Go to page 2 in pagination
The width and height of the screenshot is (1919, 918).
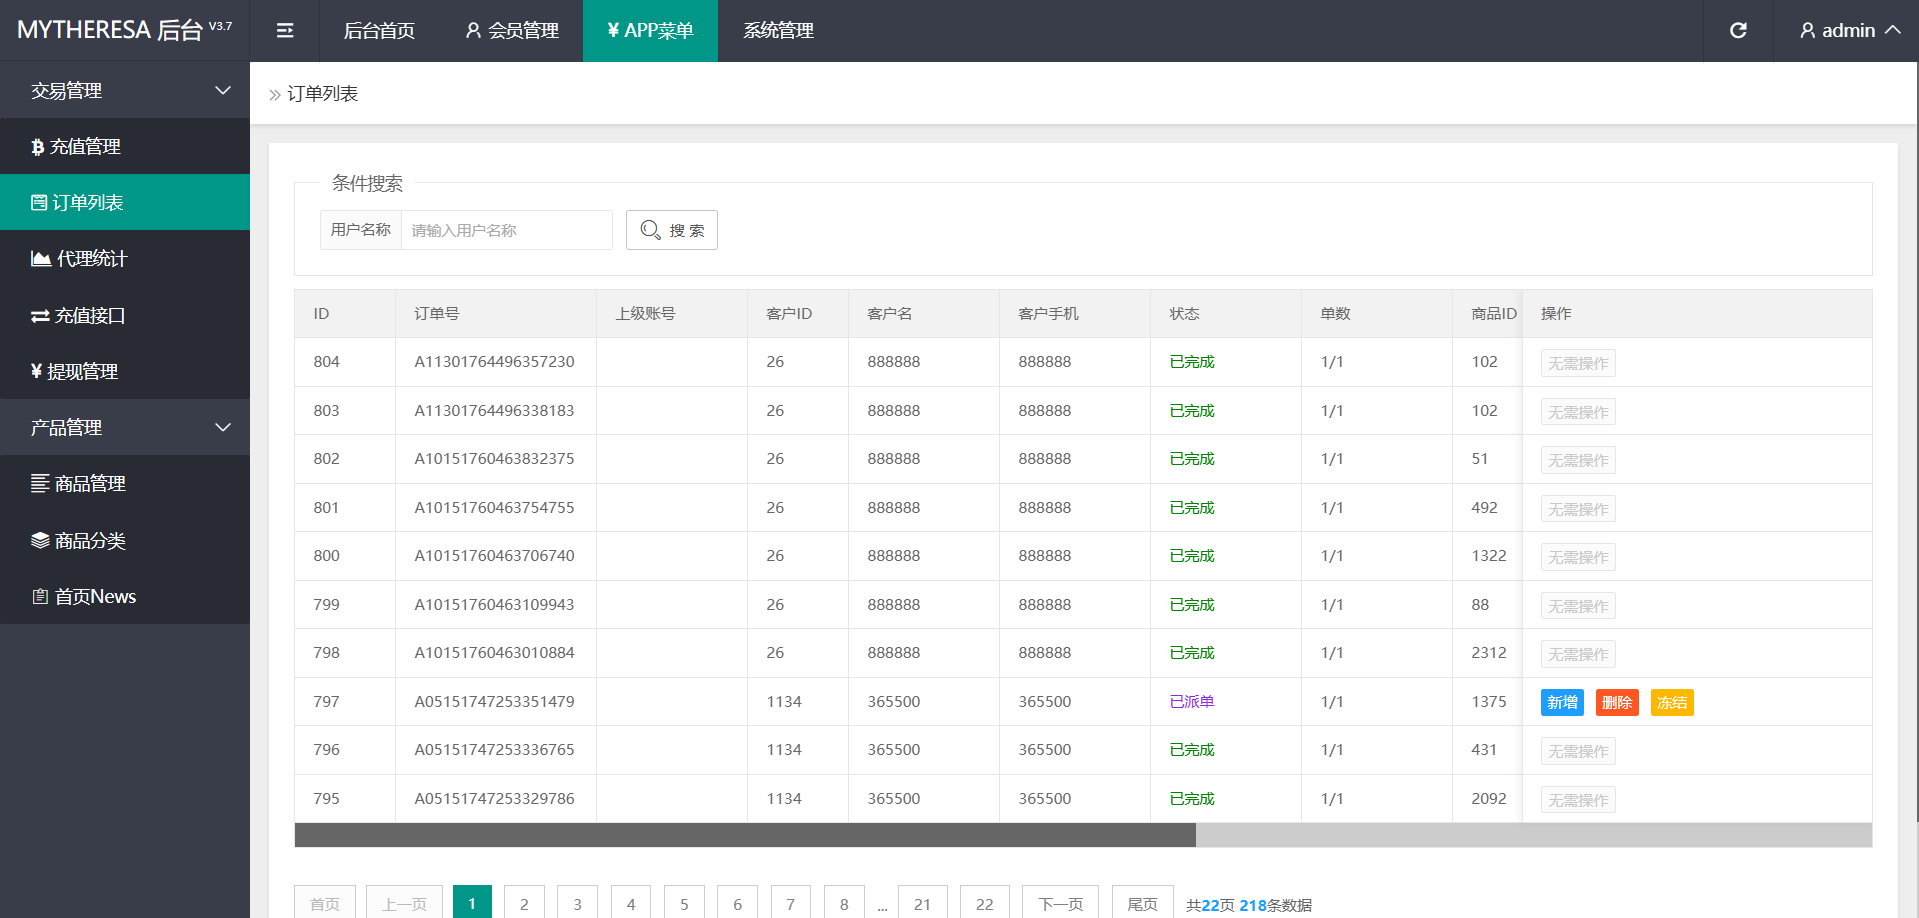click(x=524, y=904)
